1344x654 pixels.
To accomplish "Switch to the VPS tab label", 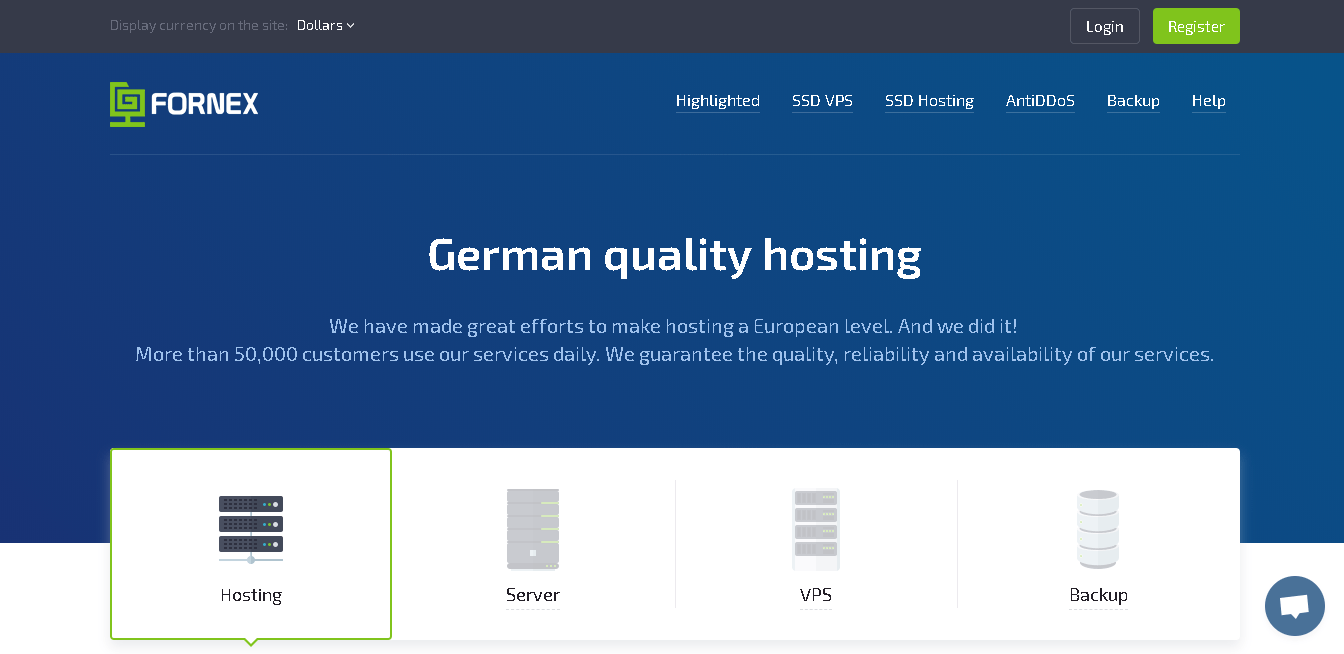I will pos(816,595).
